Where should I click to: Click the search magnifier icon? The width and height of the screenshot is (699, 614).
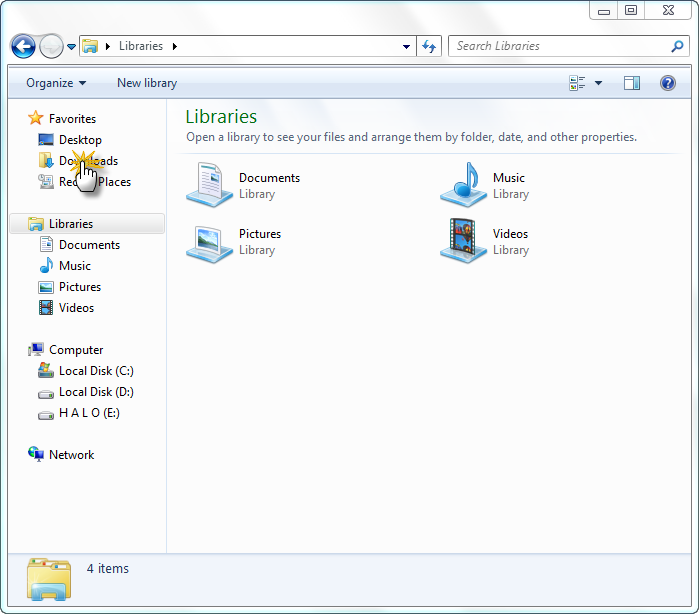pos(678,46)
